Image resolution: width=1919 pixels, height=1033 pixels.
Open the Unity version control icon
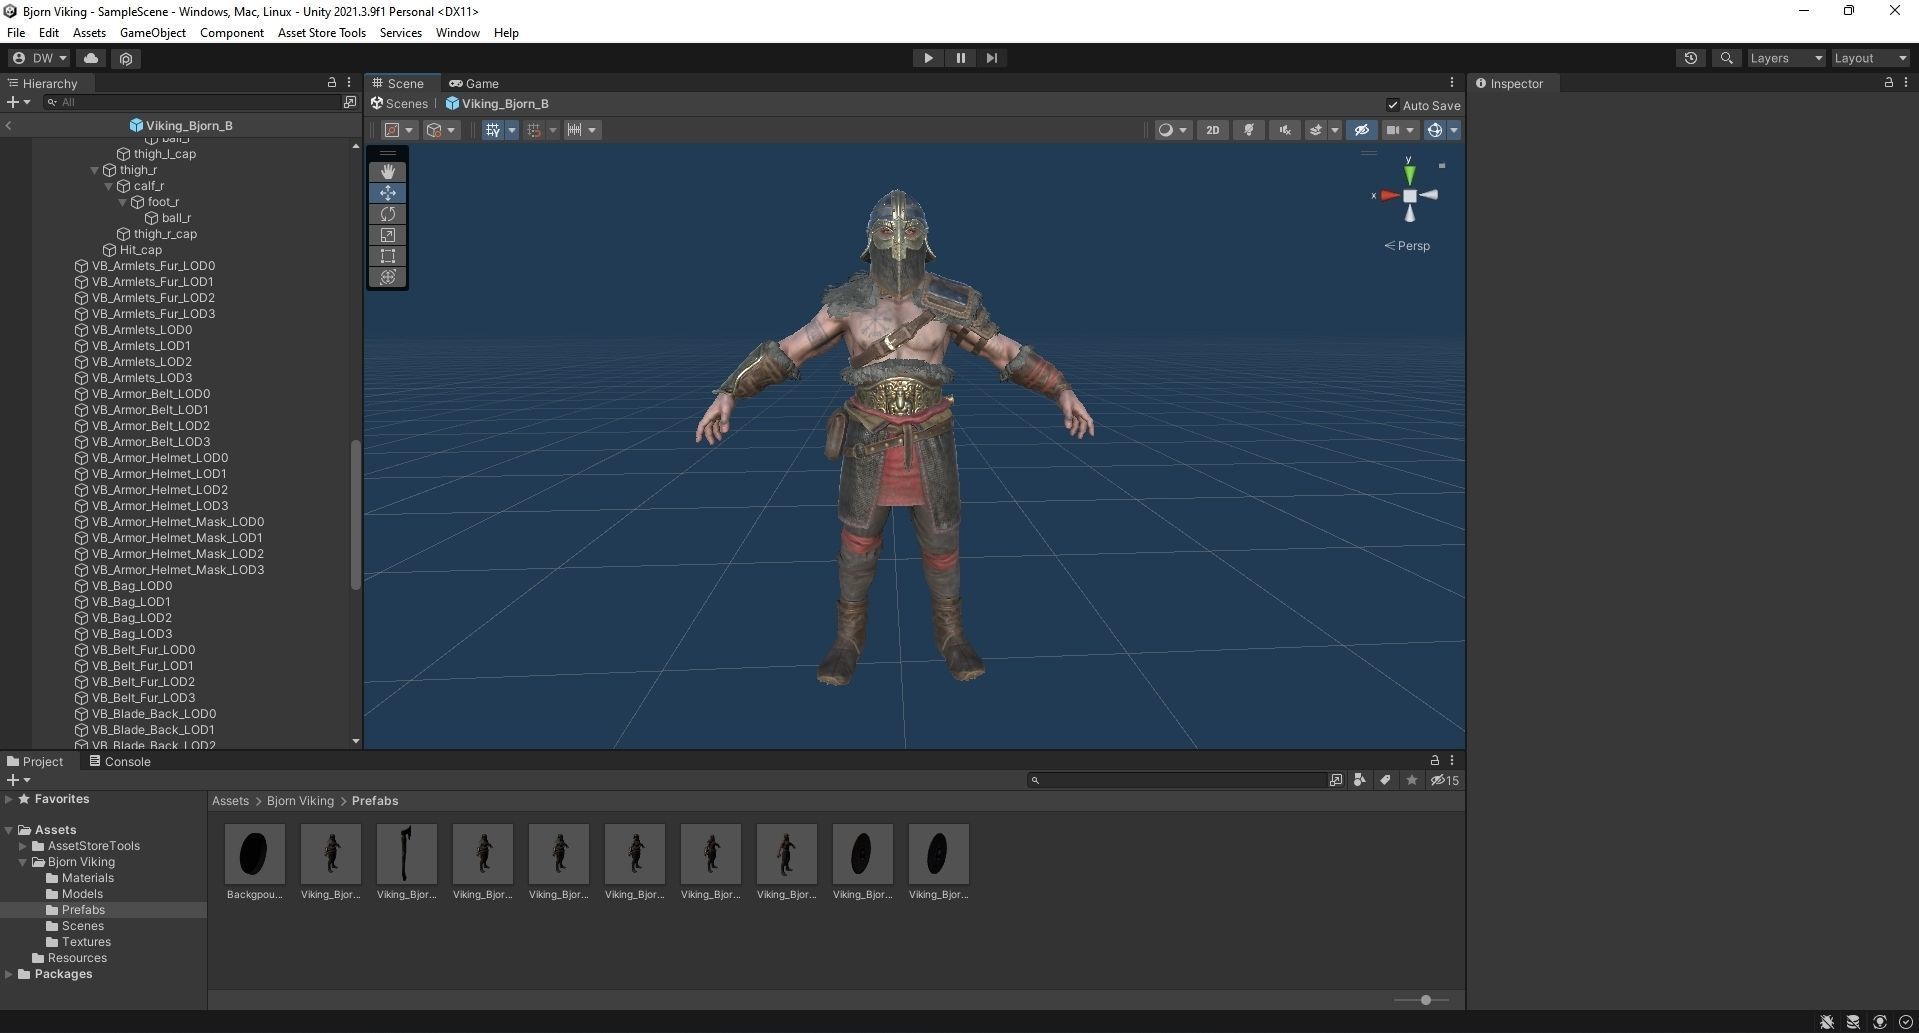(126, 58)
